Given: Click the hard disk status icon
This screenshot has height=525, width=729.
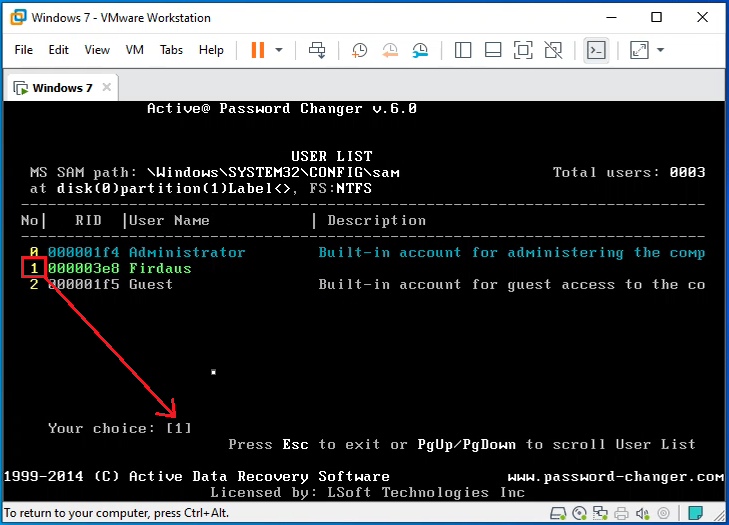Looking at the screenshot, I should pos(558,513).
